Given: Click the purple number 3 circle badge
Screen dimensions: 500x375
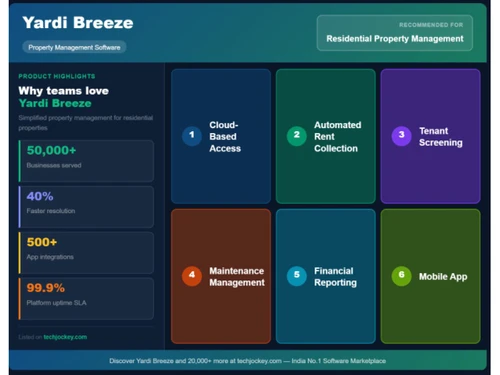Looking at the screenshot, I should tap(401, 136).
